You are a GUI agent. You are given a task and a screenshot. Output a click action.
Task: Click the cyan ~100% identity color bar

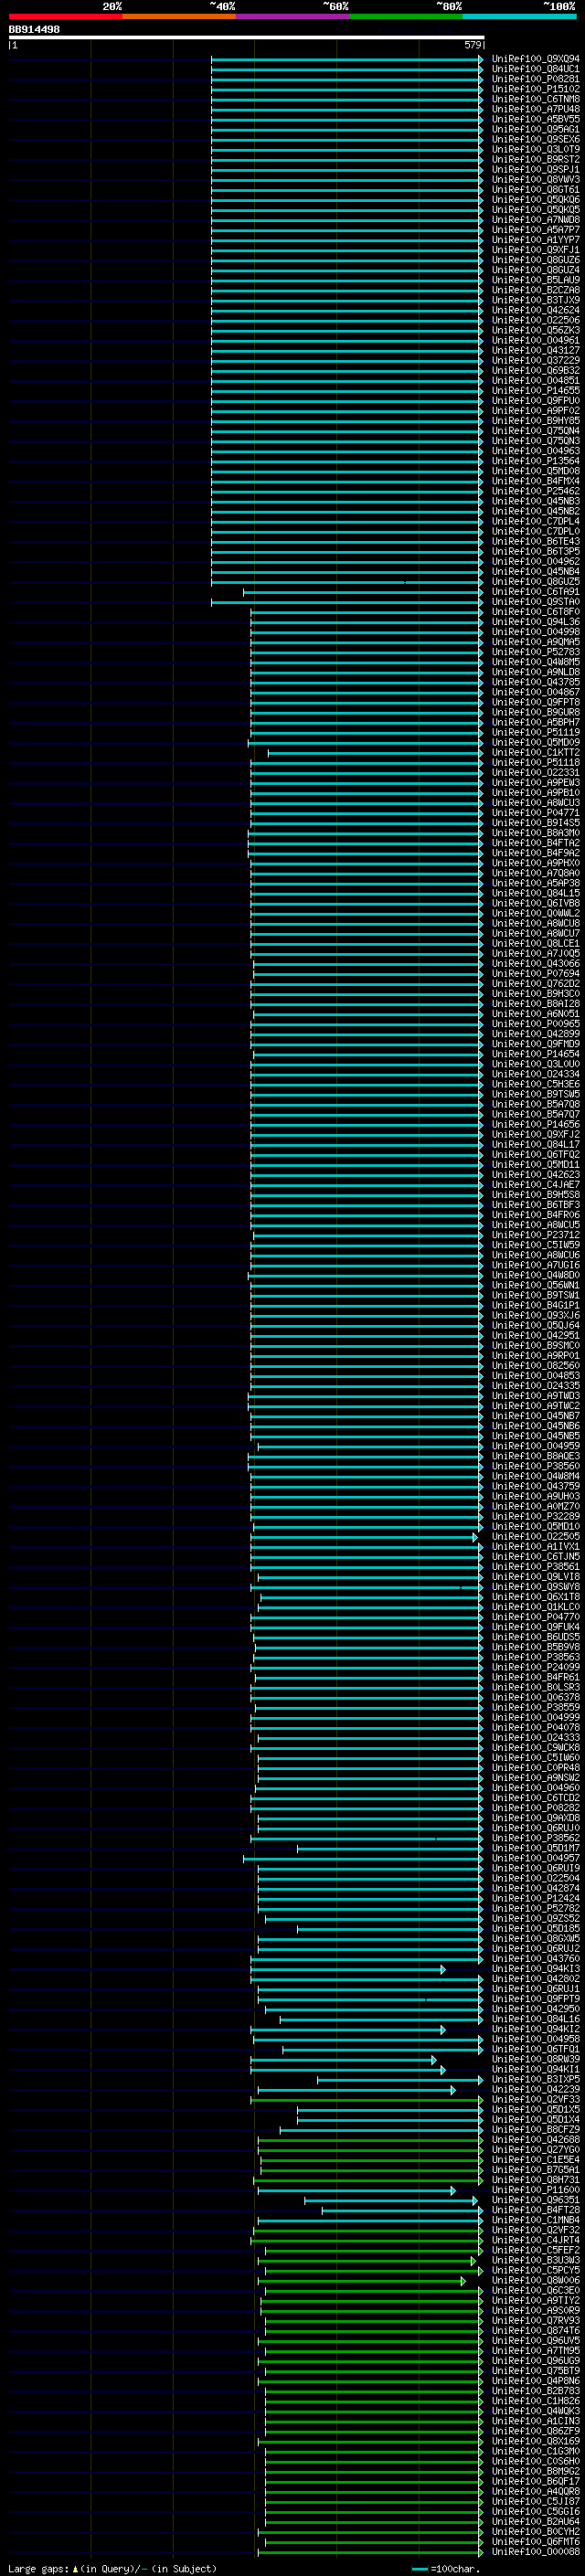click(x=519, y=16)
